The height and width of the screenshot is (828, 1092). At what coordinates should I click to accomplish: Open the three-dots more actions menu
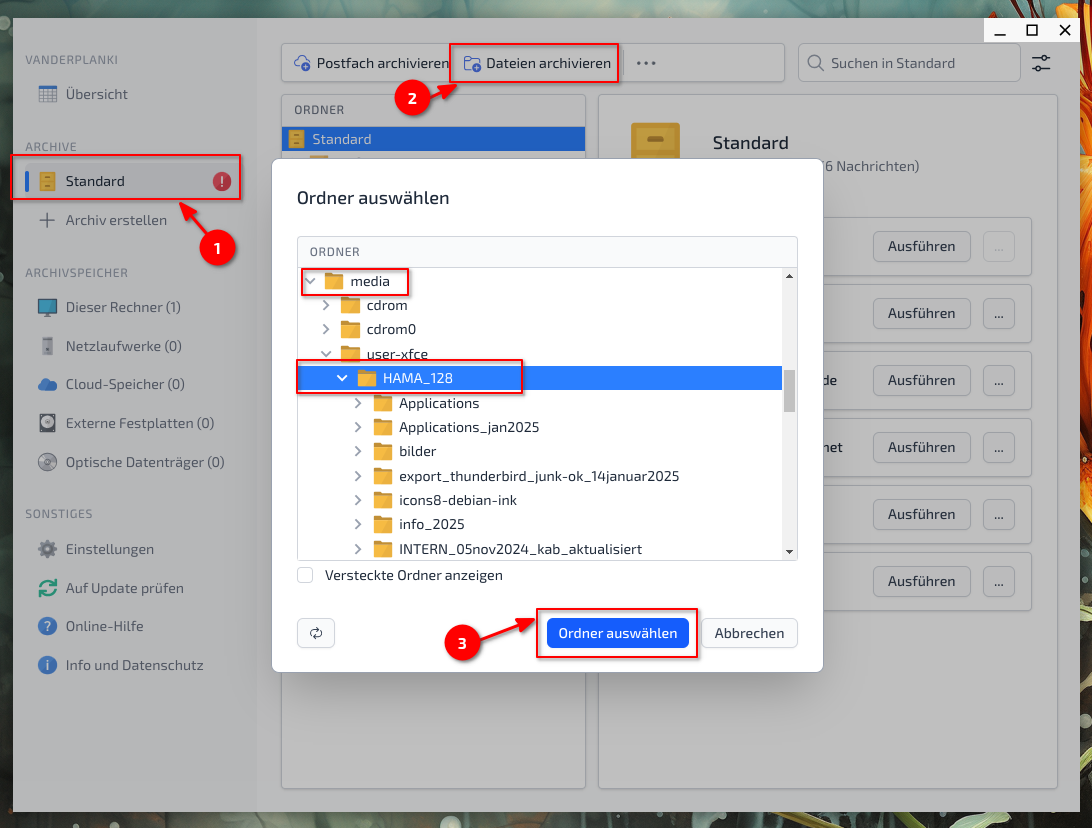click(646, 63)
